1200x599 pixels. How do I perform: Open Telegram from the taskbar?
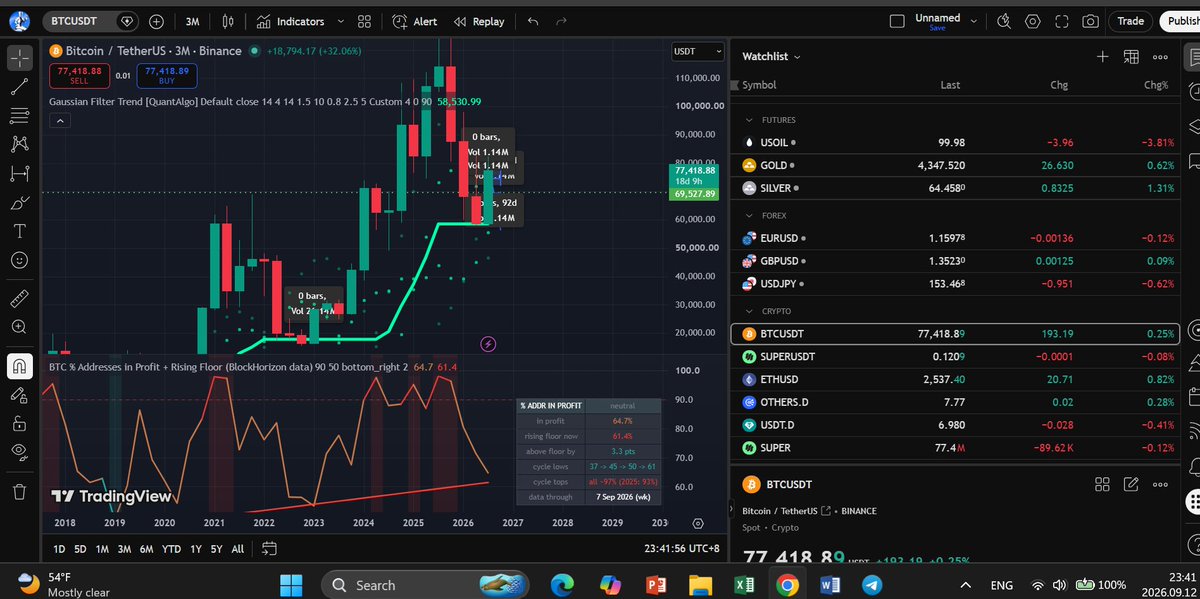[x=872, y=585]
